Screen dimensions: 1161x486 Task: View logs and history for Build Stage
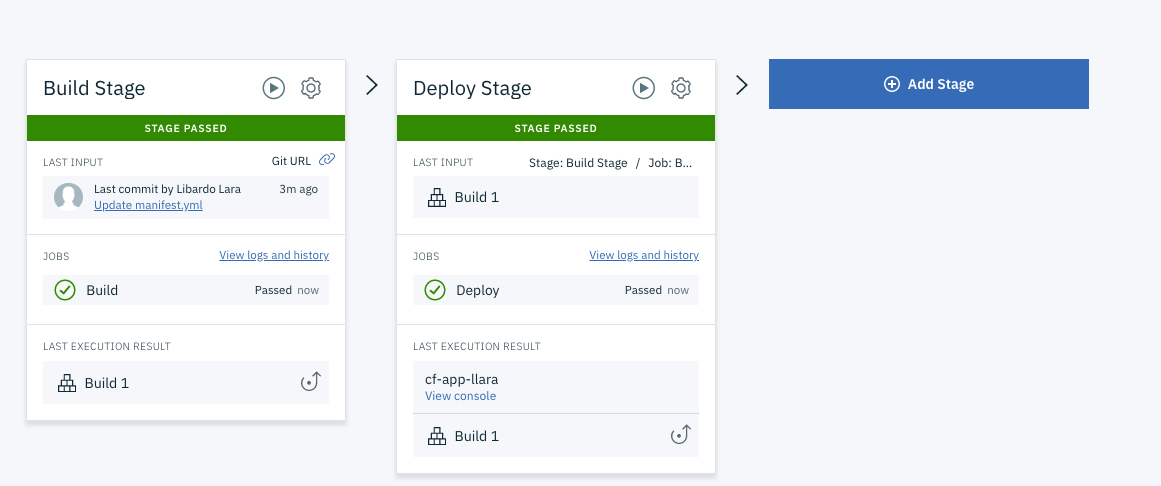pos(274,255)
